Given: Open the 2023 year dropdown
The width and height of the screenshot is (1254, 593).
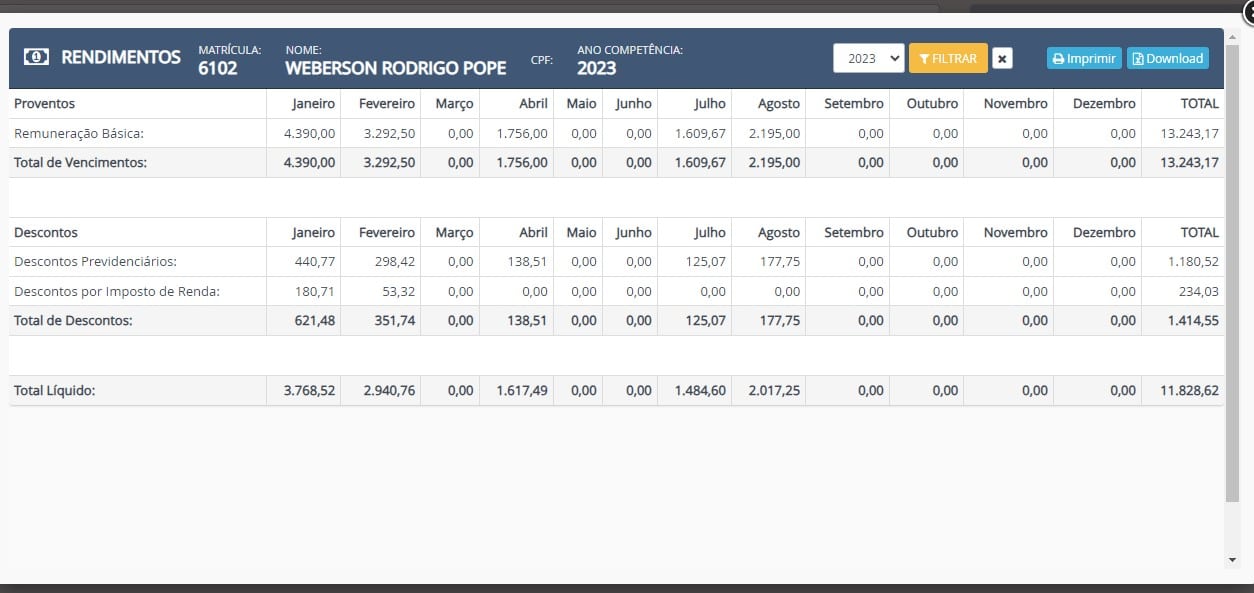Looking at the screenshot, I should [868, 59].
